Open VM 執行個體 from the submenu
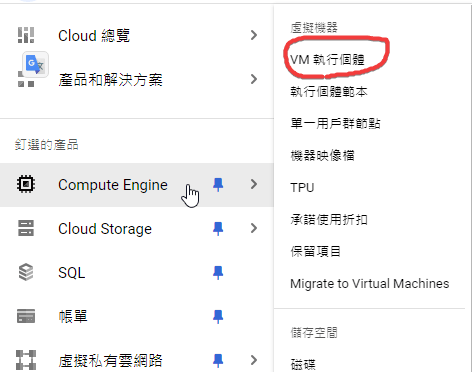 click(327, 60)
